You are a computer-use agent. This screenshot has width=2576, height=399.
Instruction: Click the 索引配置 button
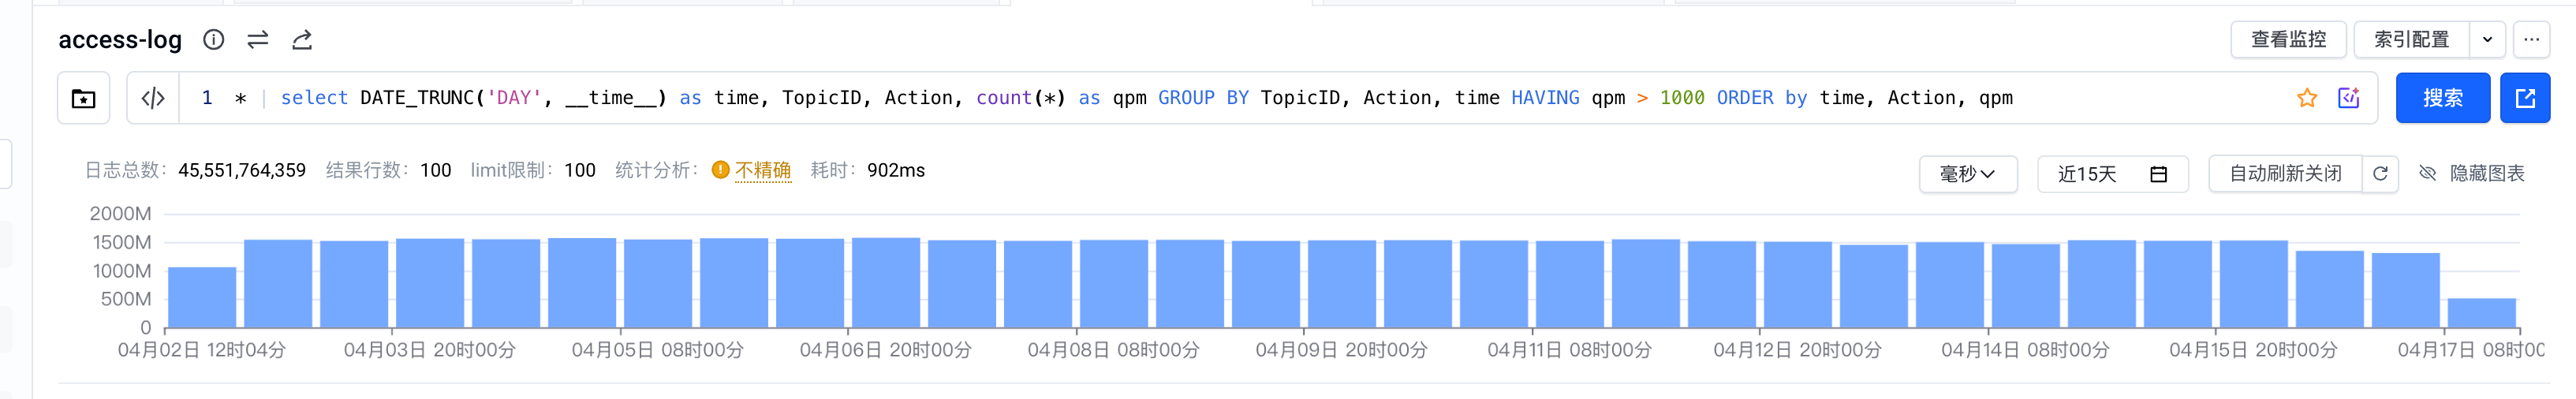coord(2411,40)
